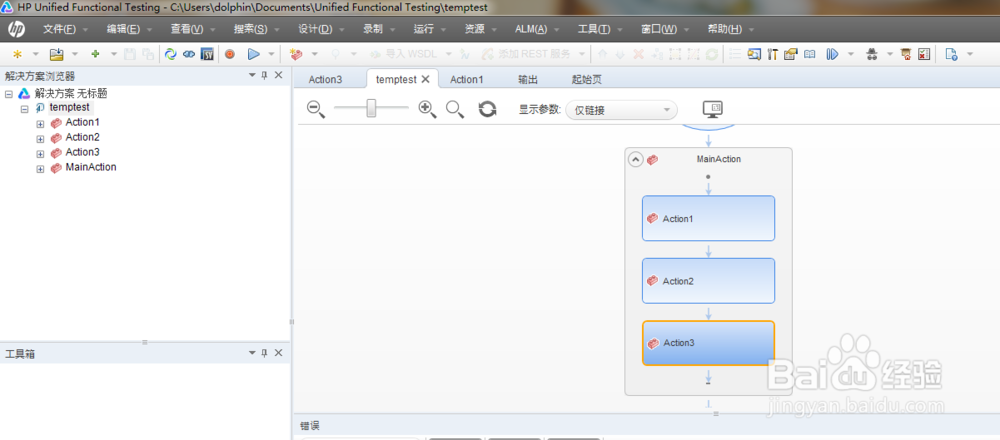Switch to the 输出 tab

[528, 80]
